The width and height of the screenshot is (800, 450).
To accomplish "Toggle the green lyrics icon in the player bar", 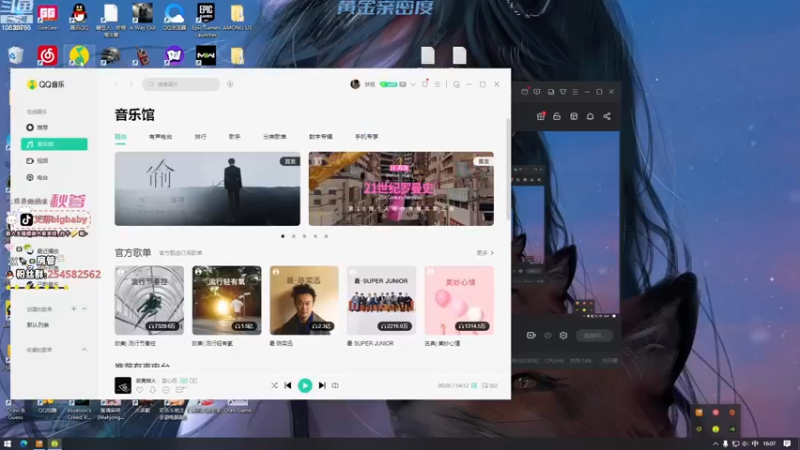I will point(474,385).
